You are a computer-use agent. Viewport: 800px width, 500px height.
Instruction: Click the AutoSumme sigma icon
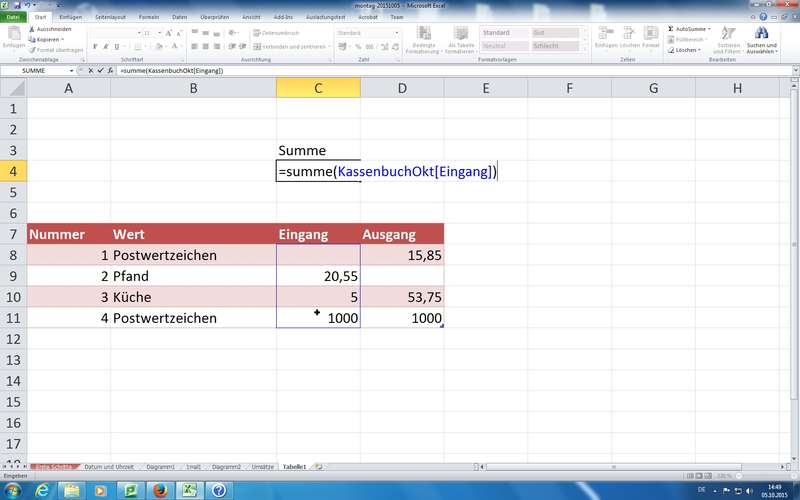click(670, 29)
